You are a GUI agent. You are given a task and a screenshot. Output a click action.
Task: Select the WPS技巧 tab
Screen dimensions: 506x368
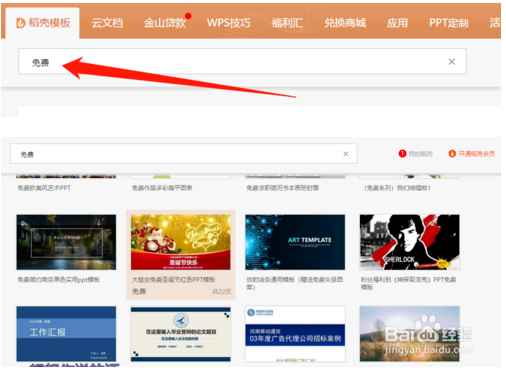228,23
